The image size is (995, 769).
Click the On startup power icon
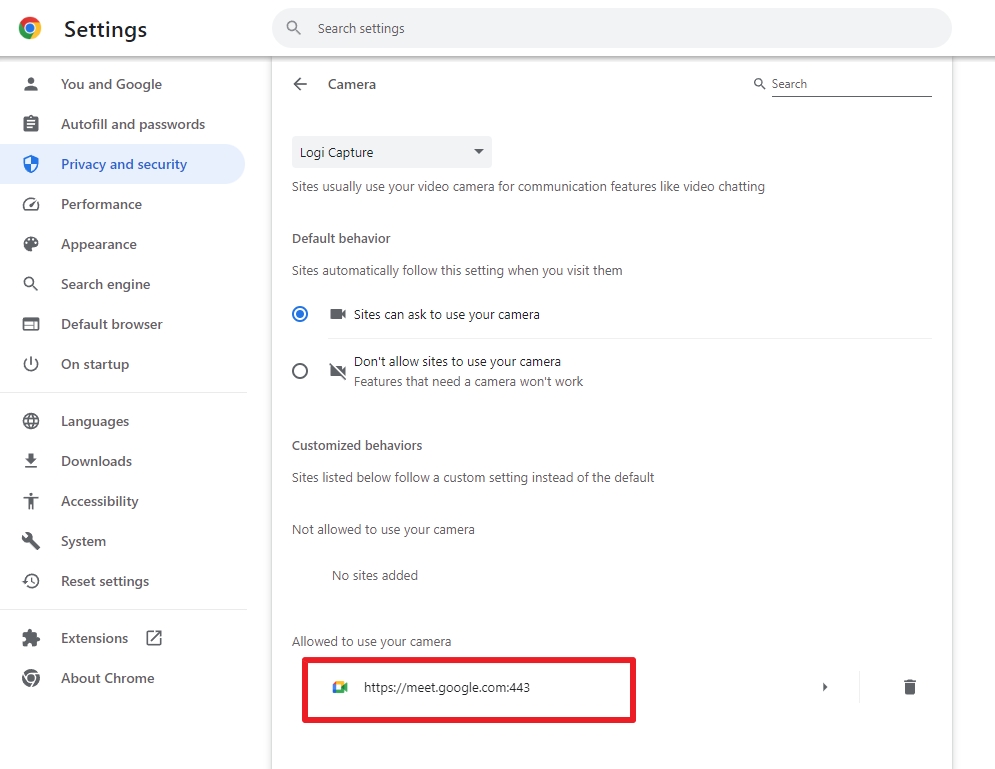point(30,364)
